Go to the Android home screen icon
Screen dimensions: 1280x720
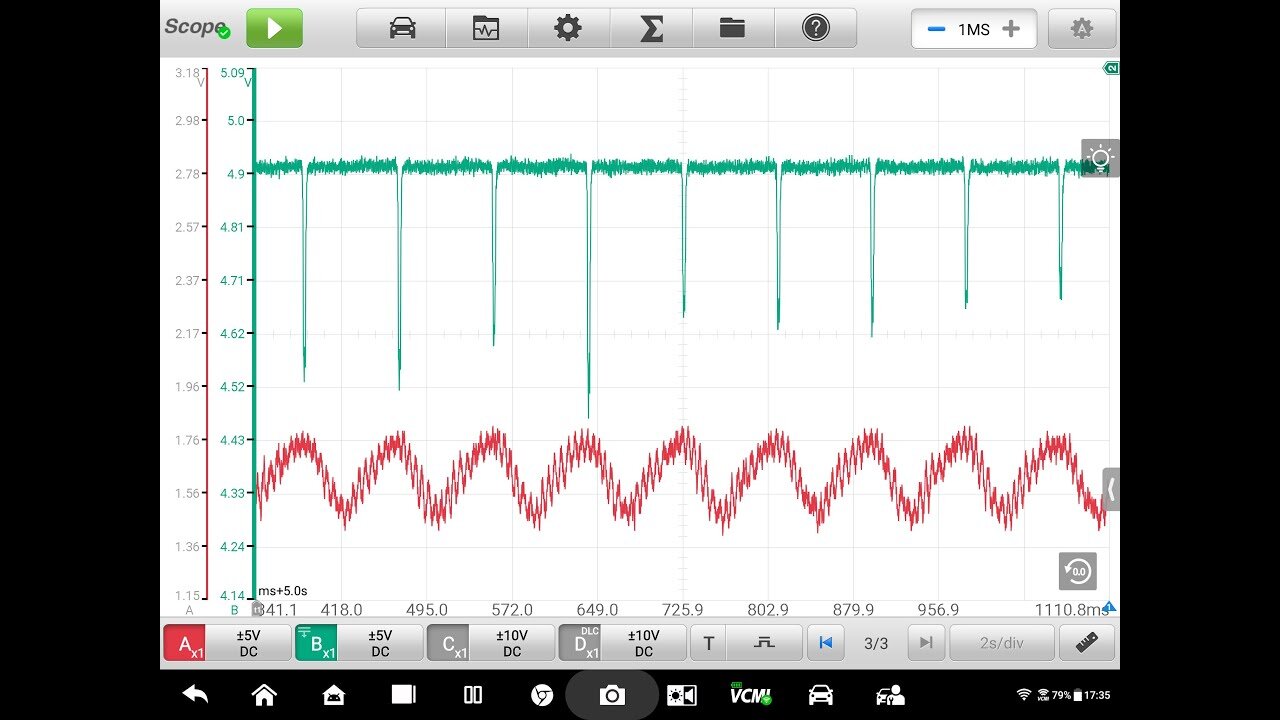tap(264, 695)
